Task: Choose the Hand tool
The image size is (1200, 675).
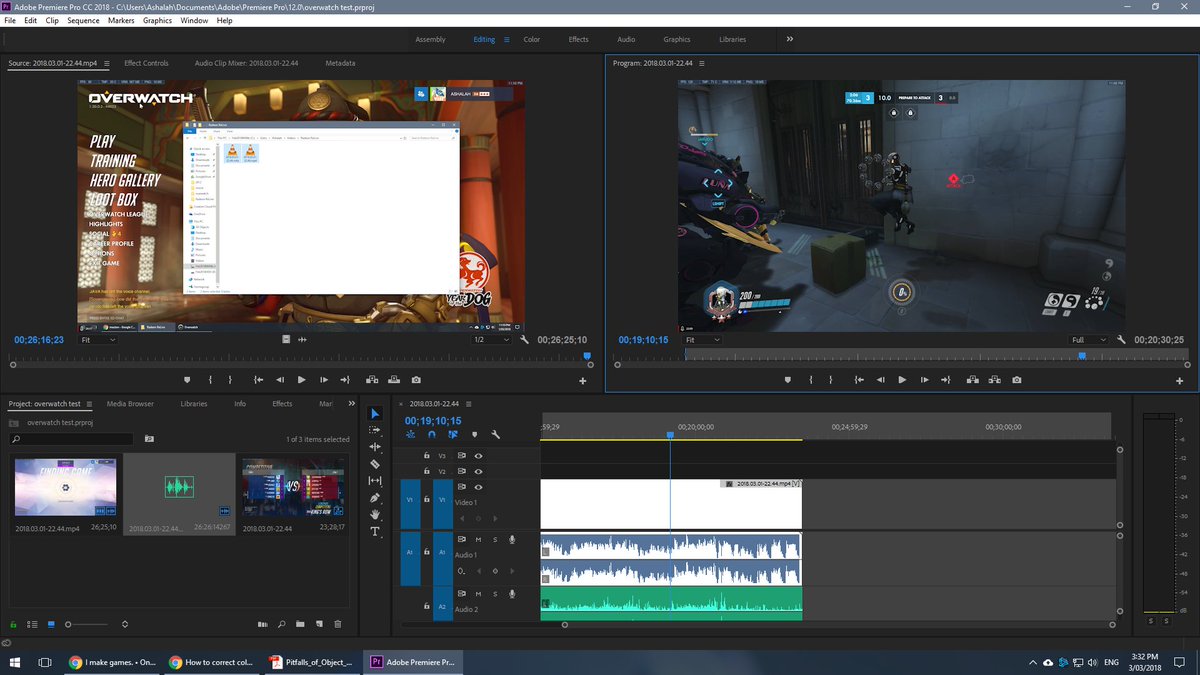Action: tap(375, 514)
